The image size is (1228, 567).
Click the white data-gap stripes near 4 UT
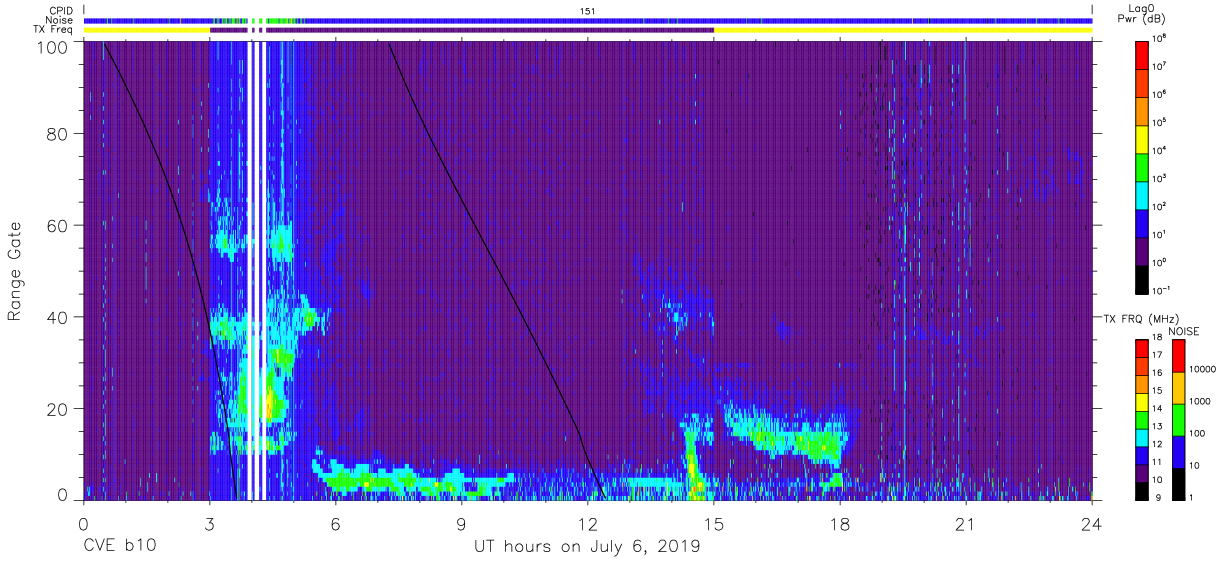click(258, 270)
